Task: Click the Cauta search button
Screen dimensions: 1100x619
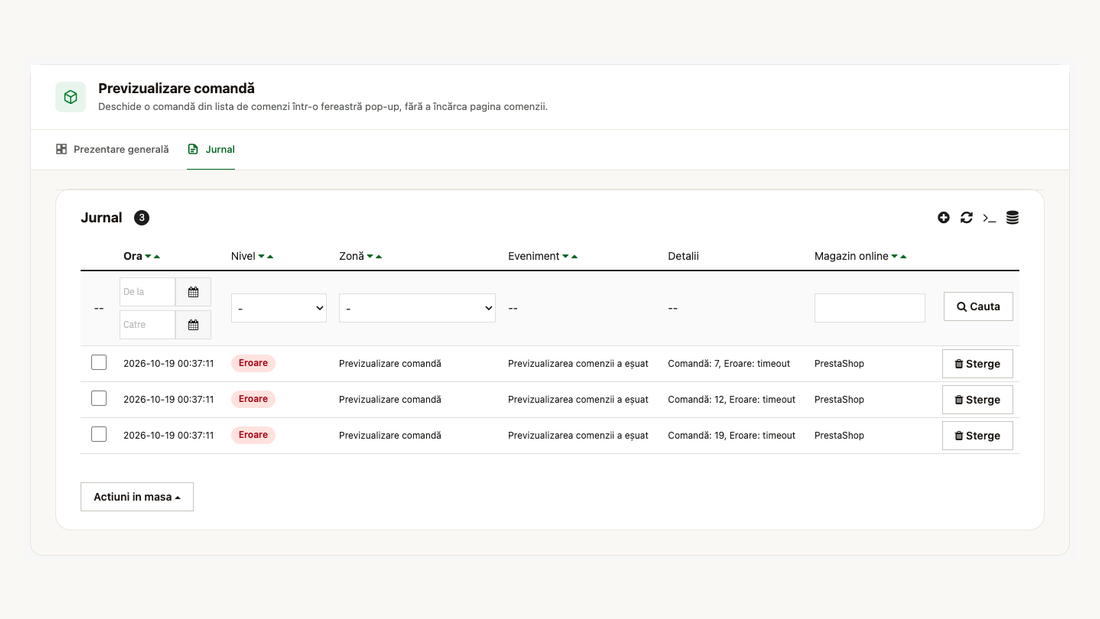Action: tap(978, 307)
